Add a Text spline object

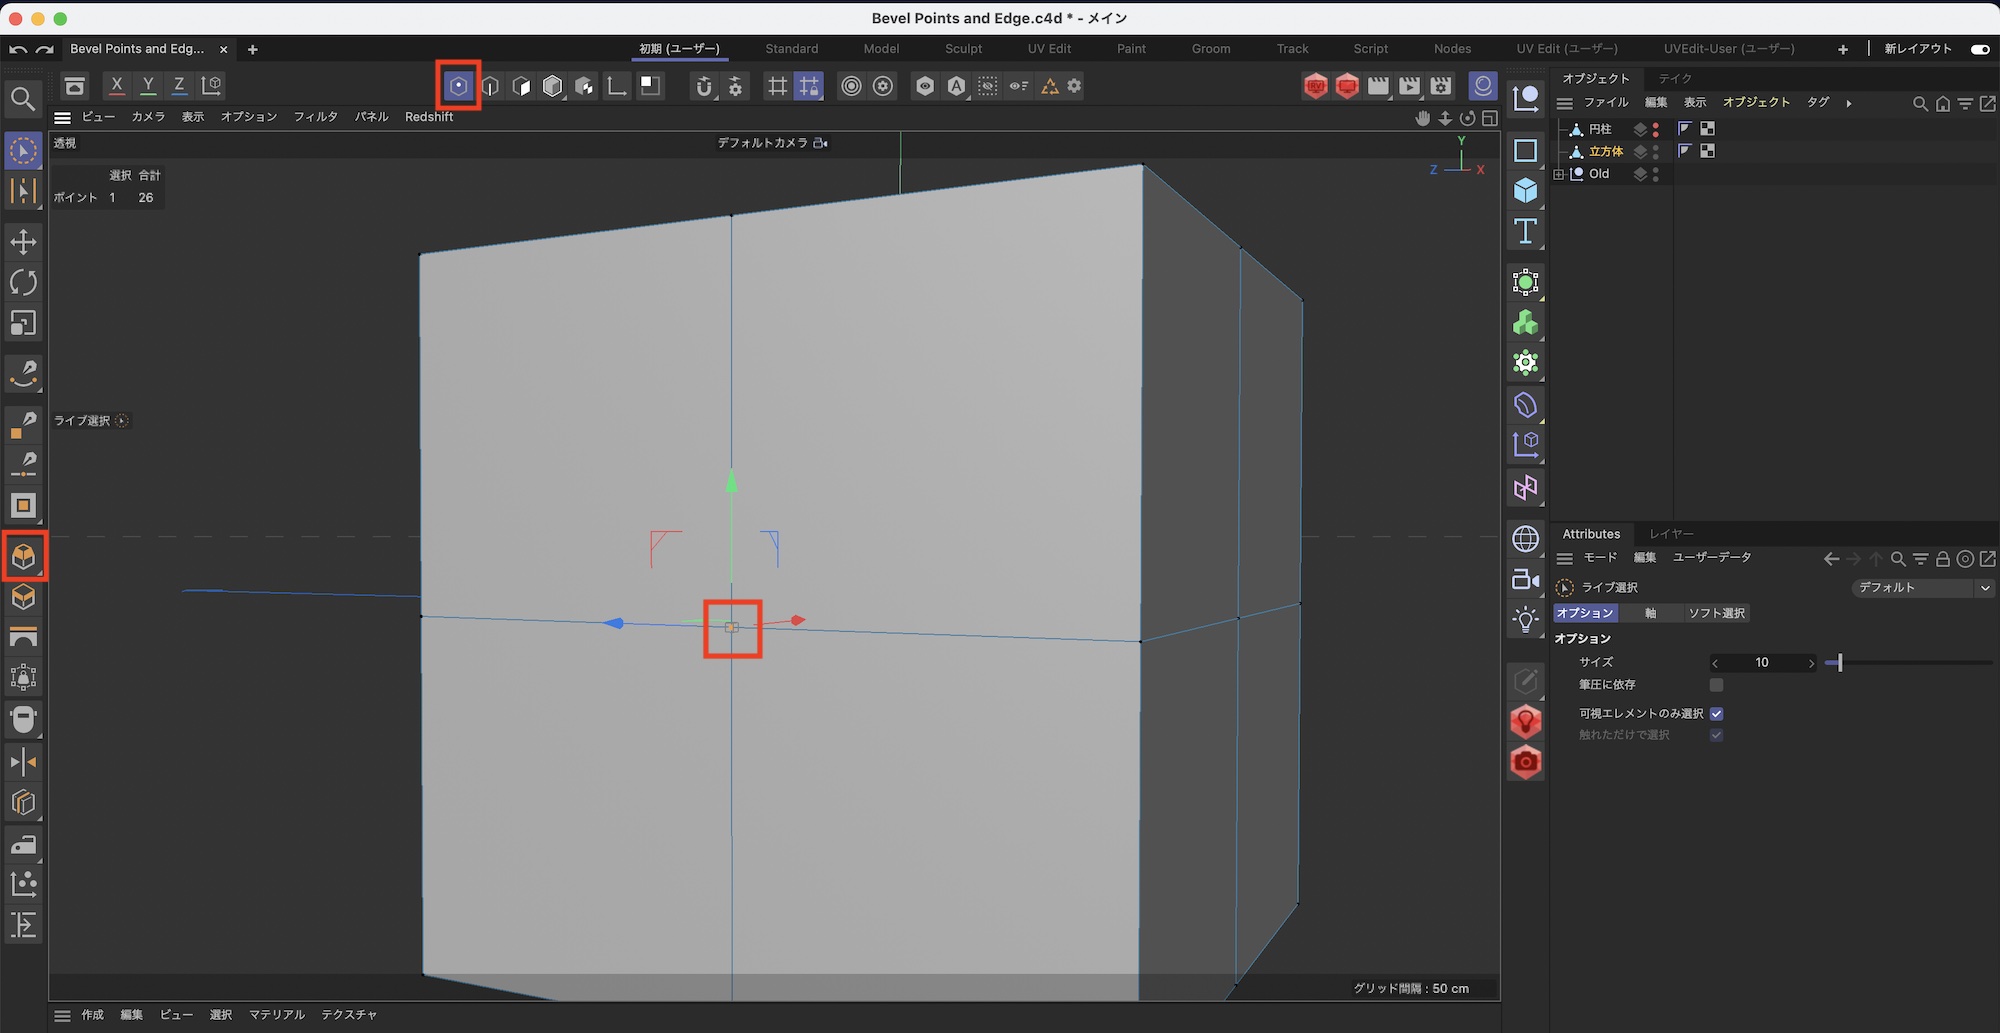coord(1525,231)
